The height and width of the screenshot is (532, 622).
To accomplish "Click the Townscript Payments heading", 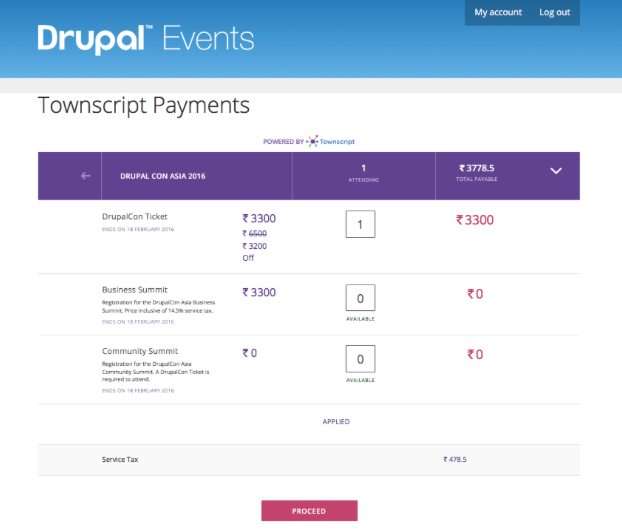I will pos(144,106).
